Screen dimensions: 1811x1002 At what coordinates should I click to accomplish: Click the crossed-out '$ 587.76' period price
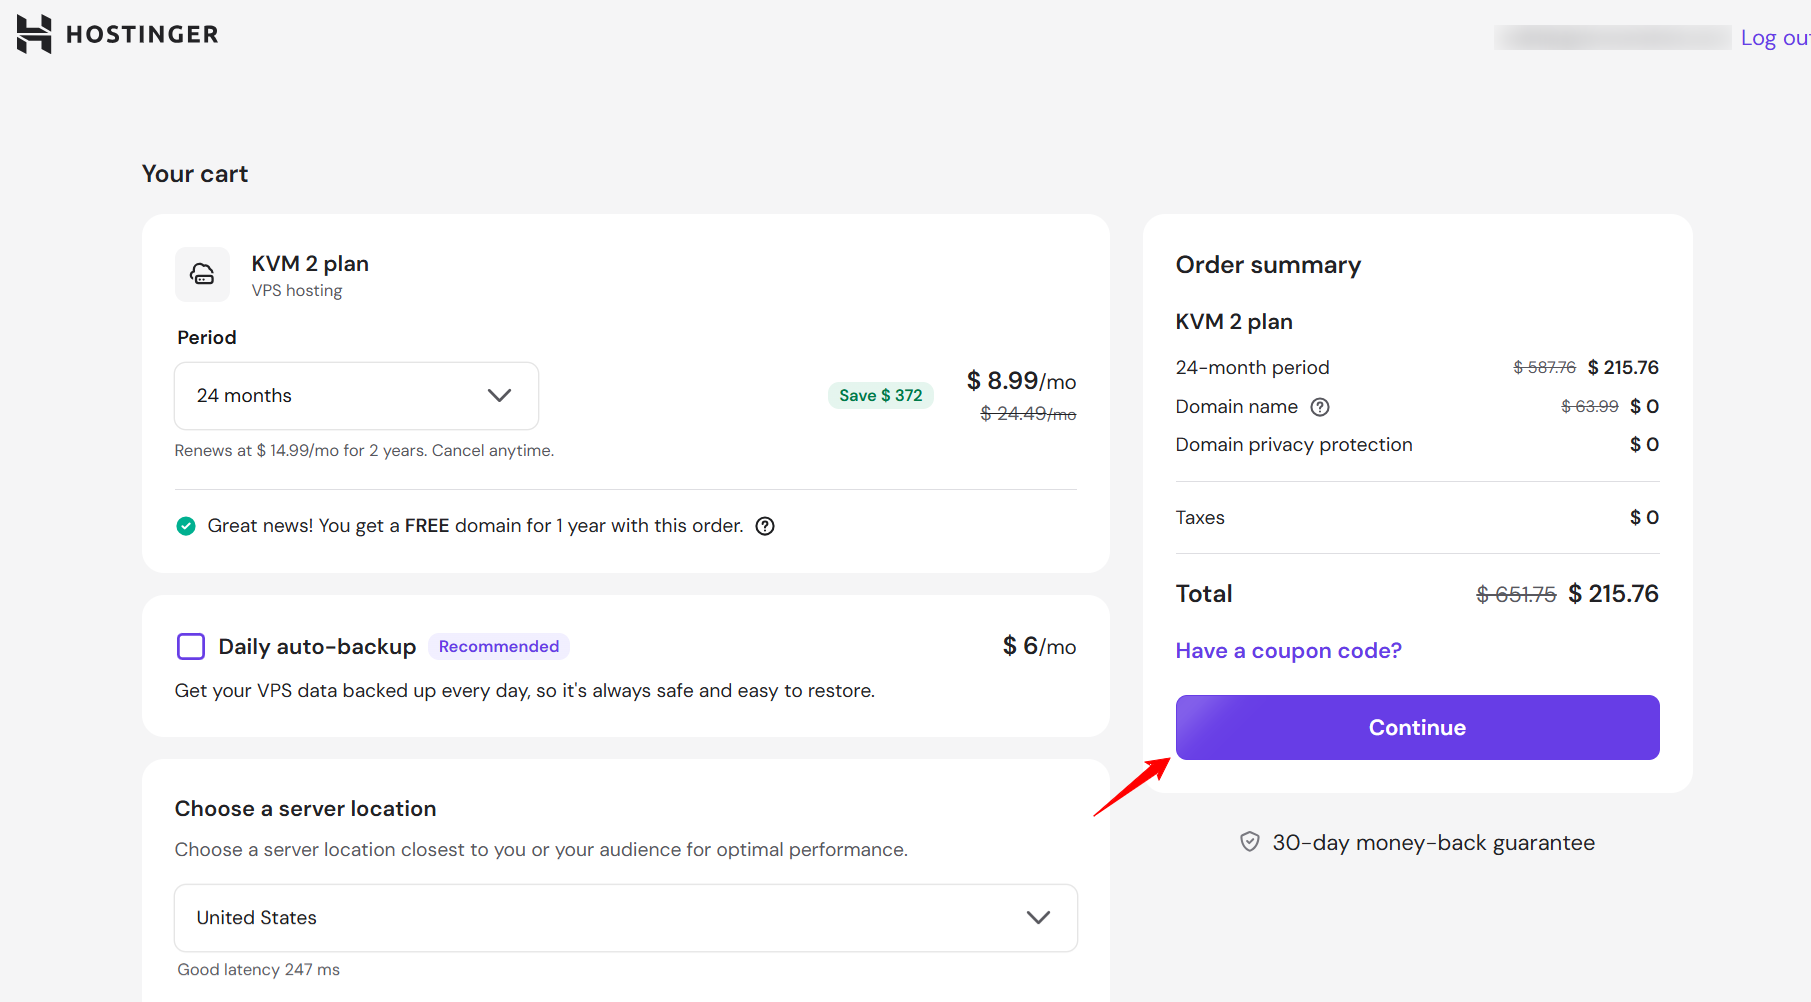point(1544,368)
